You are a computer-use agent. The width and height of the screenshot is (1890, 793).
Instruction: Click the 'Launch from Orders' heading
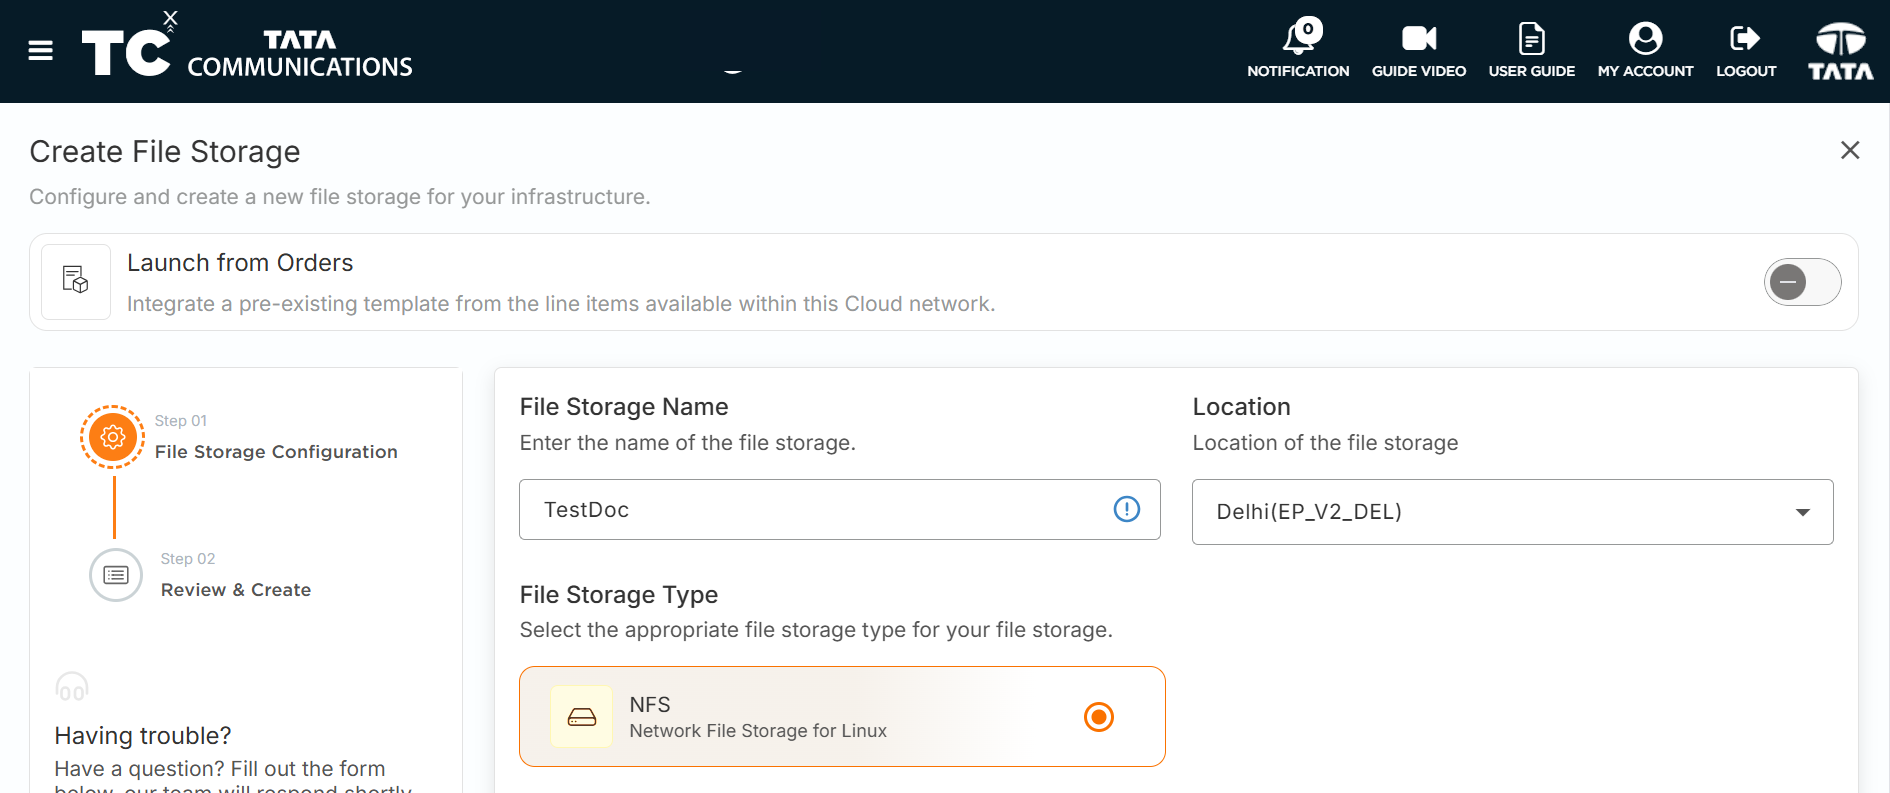point(240,263)
